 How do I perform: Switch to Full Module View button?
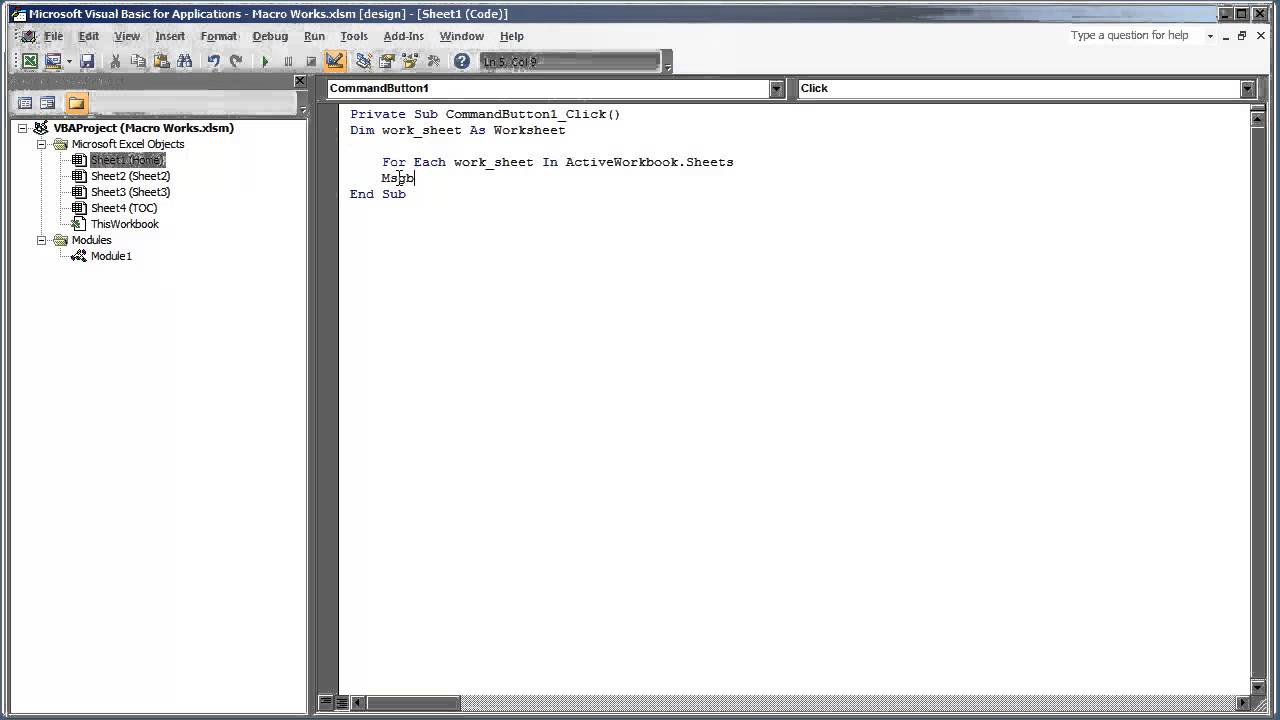(x=340, y=703)
